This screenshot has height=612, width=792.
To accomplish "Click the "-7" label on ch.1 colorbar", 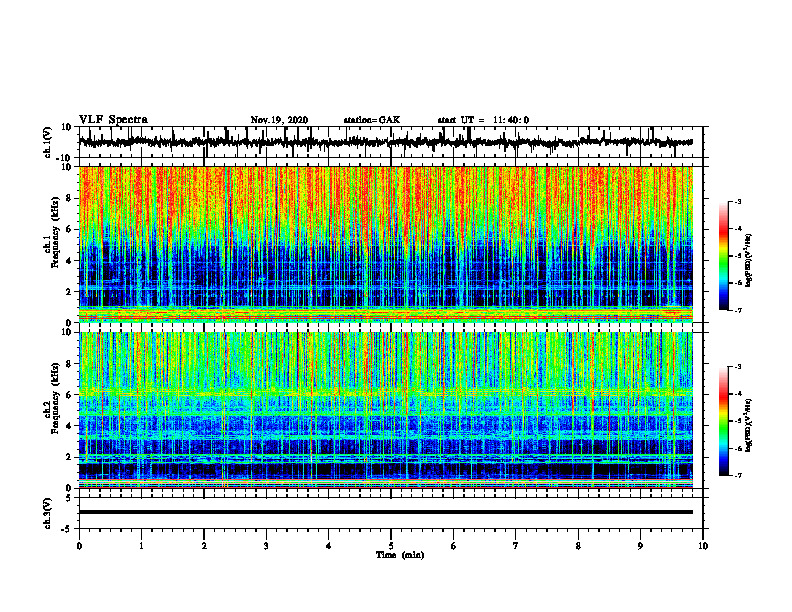I will tap(737, 310).
